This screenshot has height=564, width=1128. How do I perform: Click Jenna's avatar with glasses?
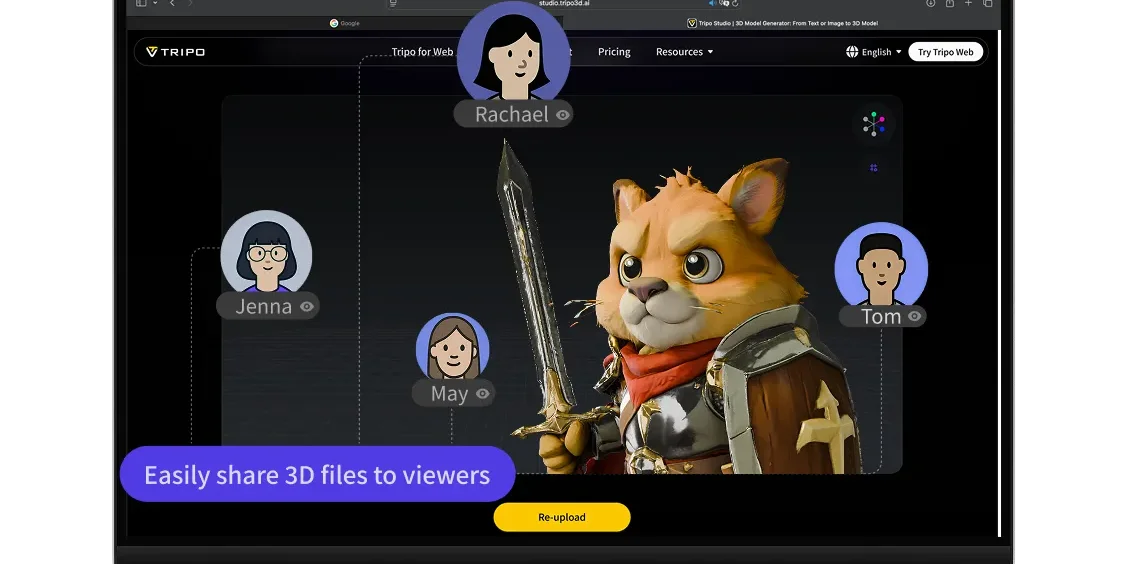[x=266, y=252]
